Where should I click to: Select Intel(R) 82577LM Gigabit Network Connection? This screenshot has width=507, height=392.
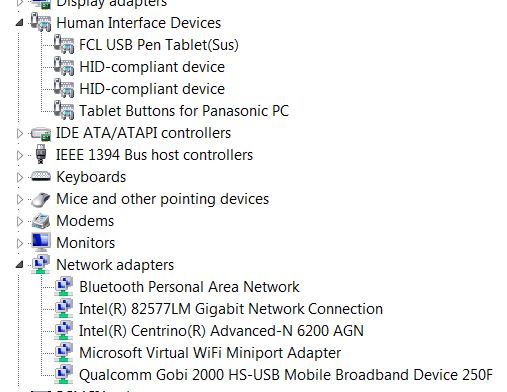coord(231,309)
